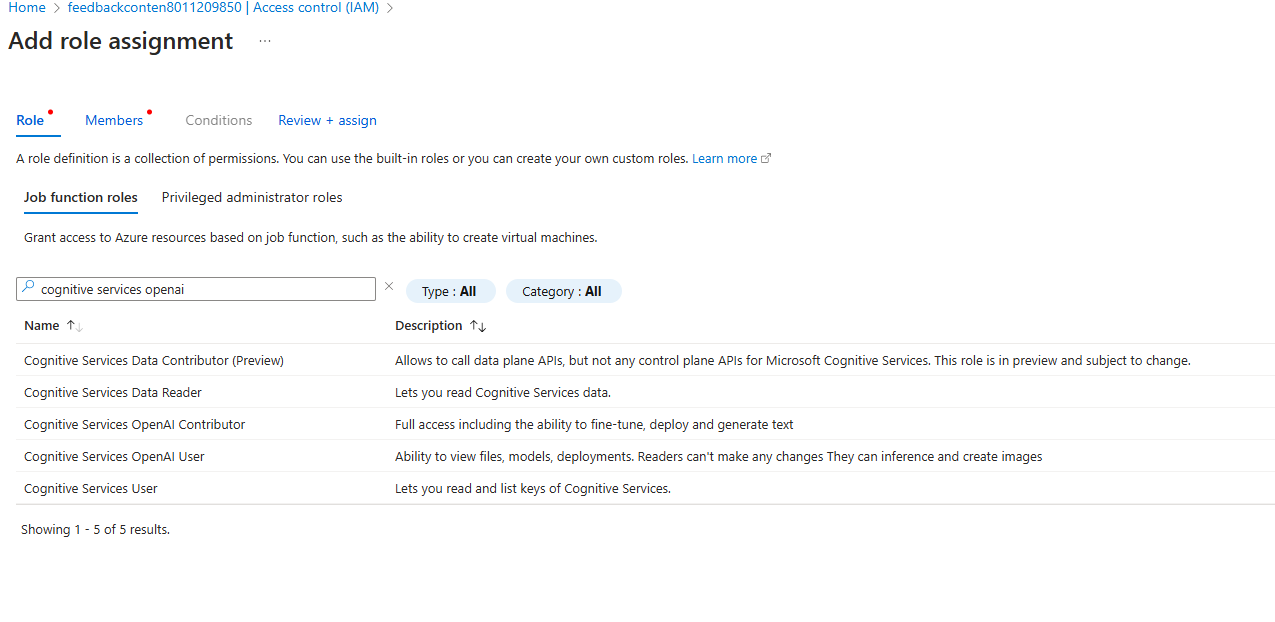Click the Name column header
1275x622 pixels.
[x=42, y=326]
